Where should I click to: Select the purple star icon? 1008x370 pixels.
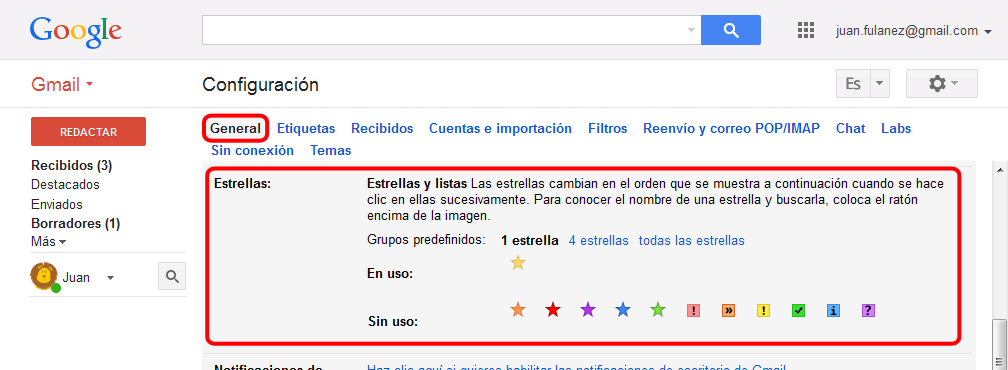(x=588, y=310)
